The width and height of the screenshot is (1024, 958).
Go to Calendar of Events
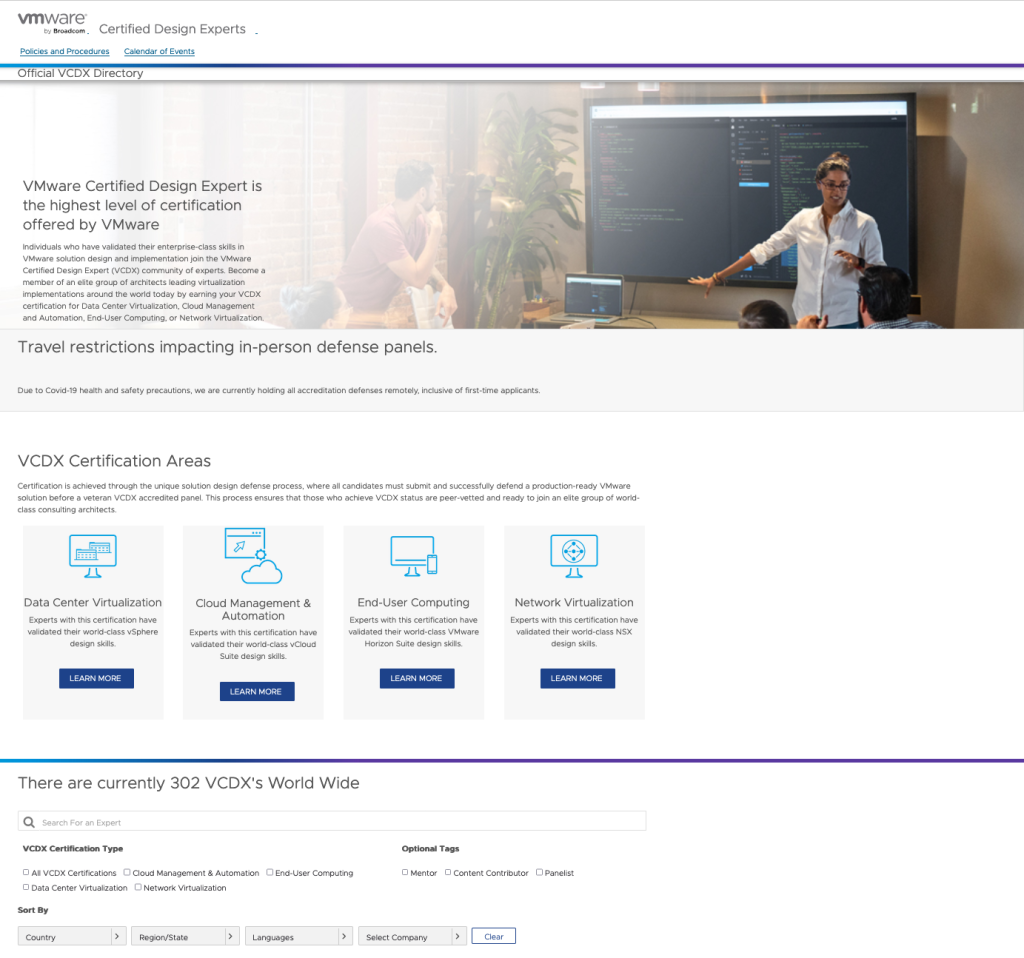(159, 52)
